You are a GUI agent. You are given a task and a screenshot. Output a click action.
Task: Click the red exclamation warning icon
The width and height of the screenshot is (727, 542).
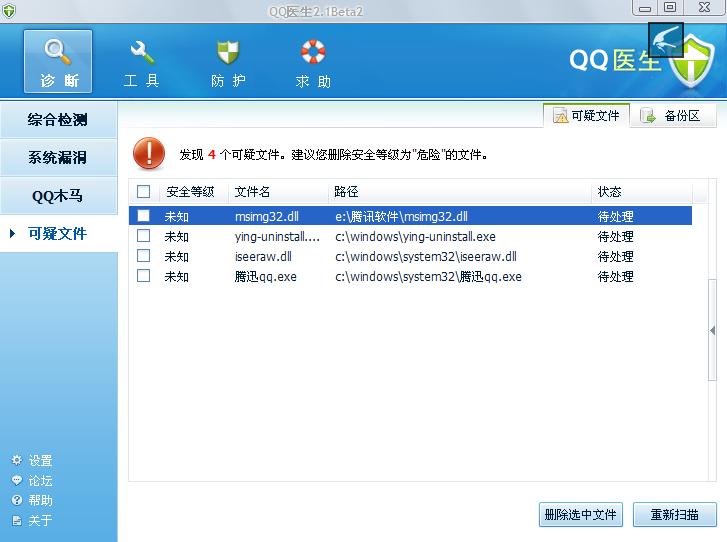tap(149, 153)
